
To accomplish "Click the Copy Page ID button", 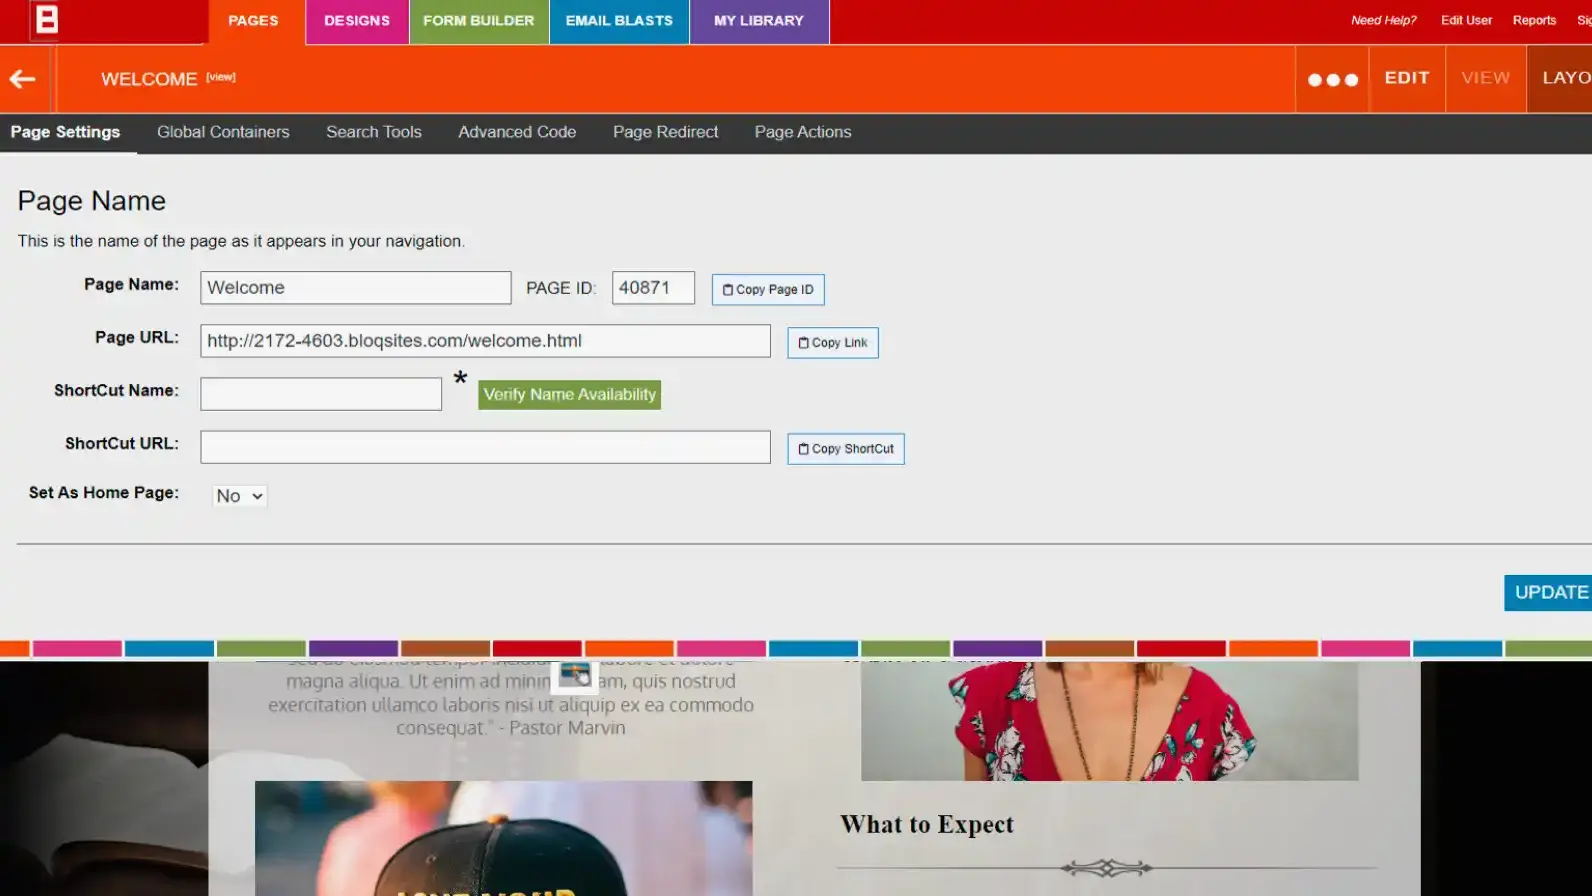I will pos(768,290).
